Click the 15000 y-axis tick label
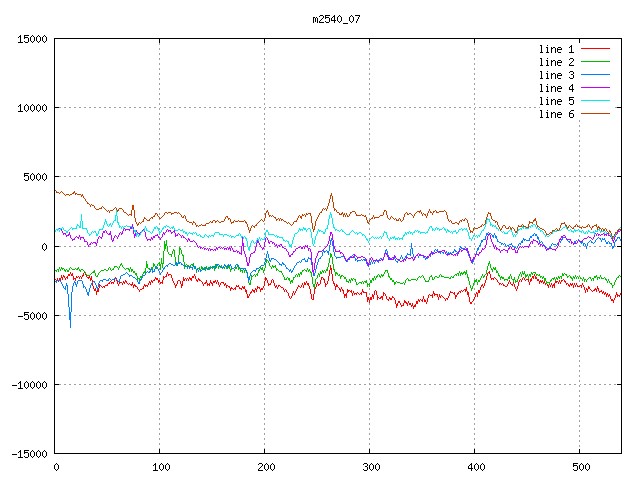 (x=32, y=39)
